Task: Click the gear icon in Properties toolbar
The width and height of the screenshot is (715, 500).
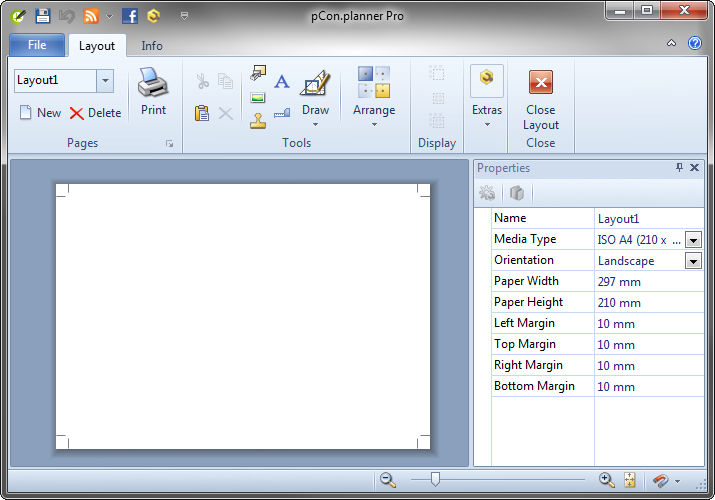Action: (x=487, y=193)
